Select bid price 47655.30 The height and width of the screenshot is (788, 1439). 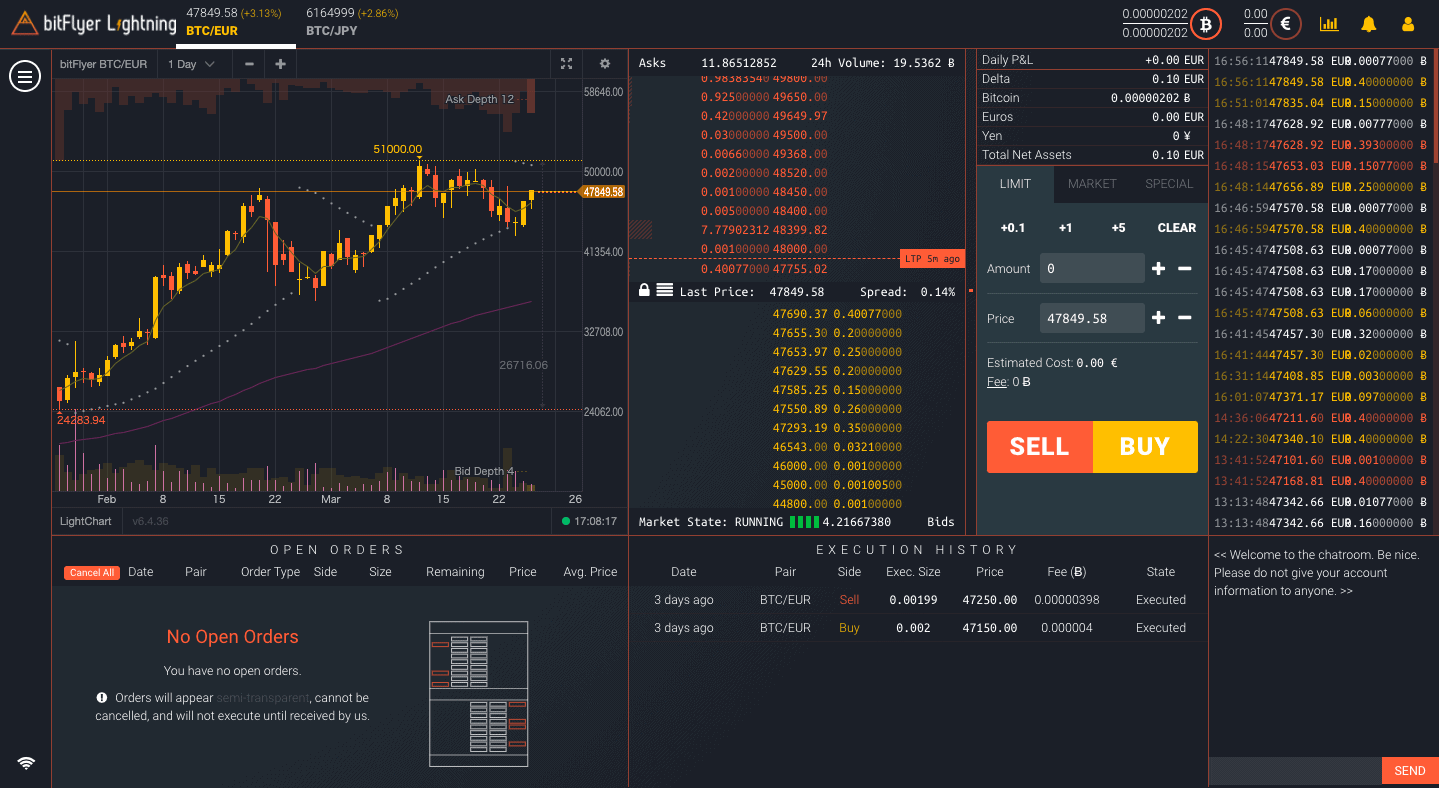point(800,333)
